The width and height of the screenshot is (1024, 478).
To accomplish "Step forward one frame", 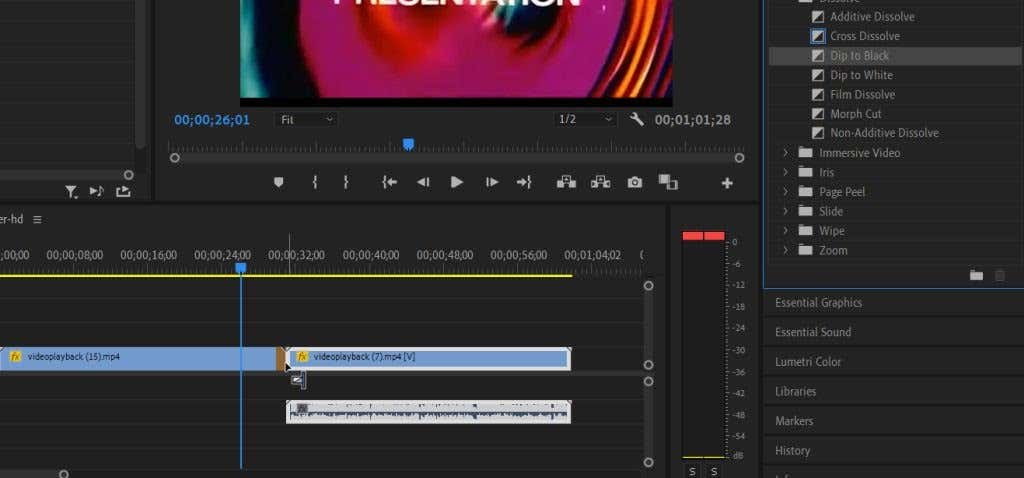I will click(491, 182).
